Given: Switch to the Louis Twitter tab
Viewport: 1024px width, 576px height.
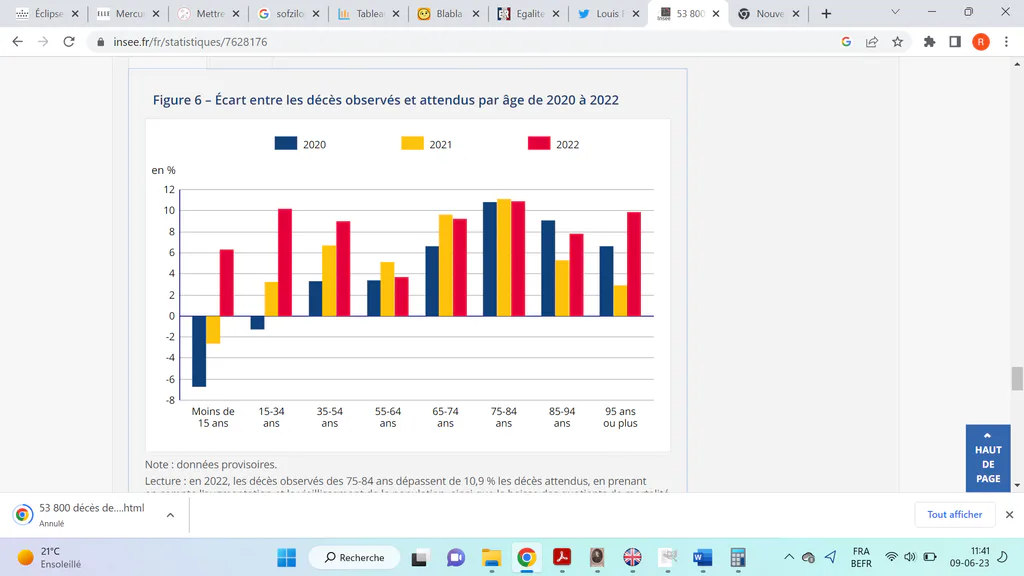Looking at the screenshot, I should 609,14.
